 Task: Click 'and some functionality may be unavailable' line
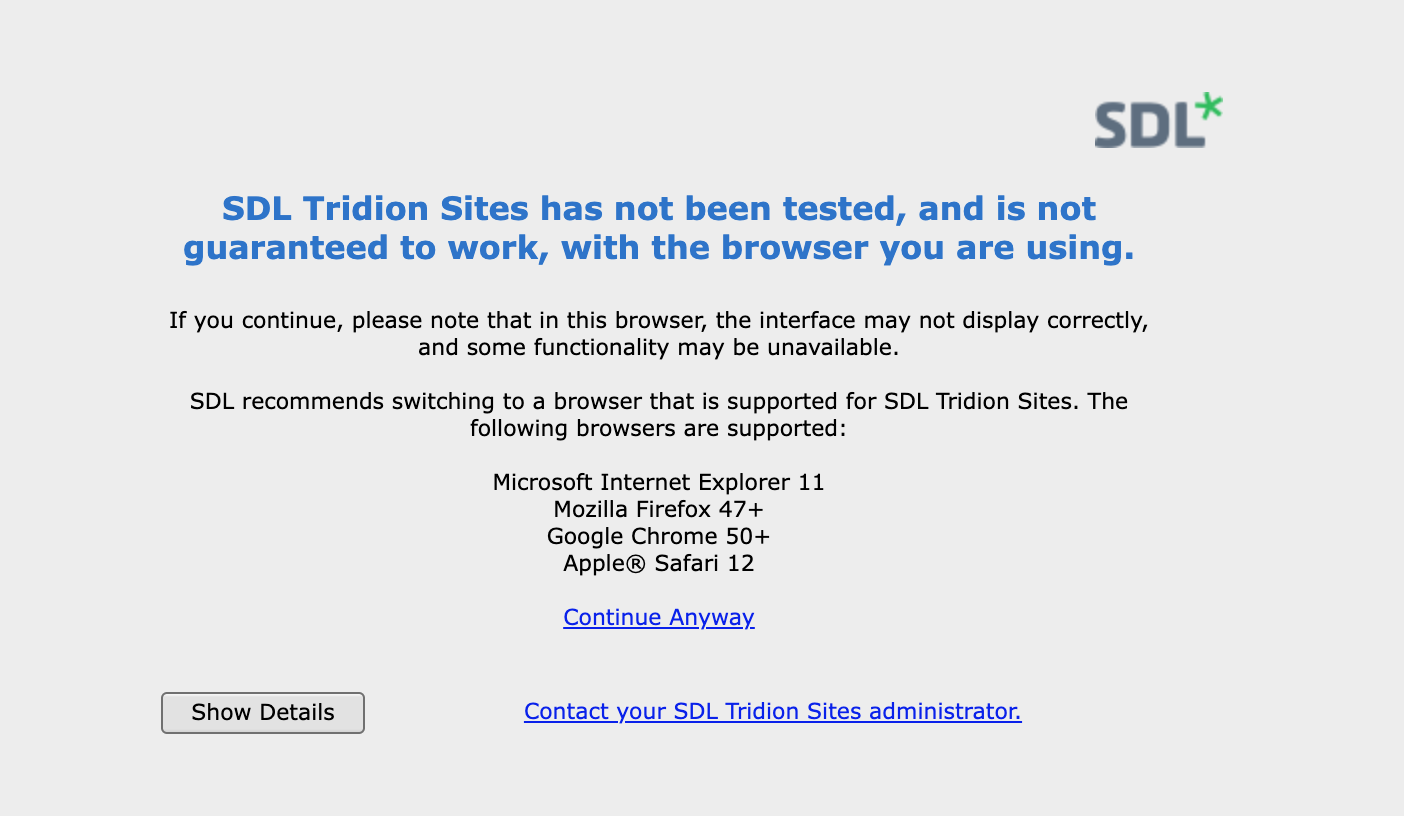pos(659,348)
